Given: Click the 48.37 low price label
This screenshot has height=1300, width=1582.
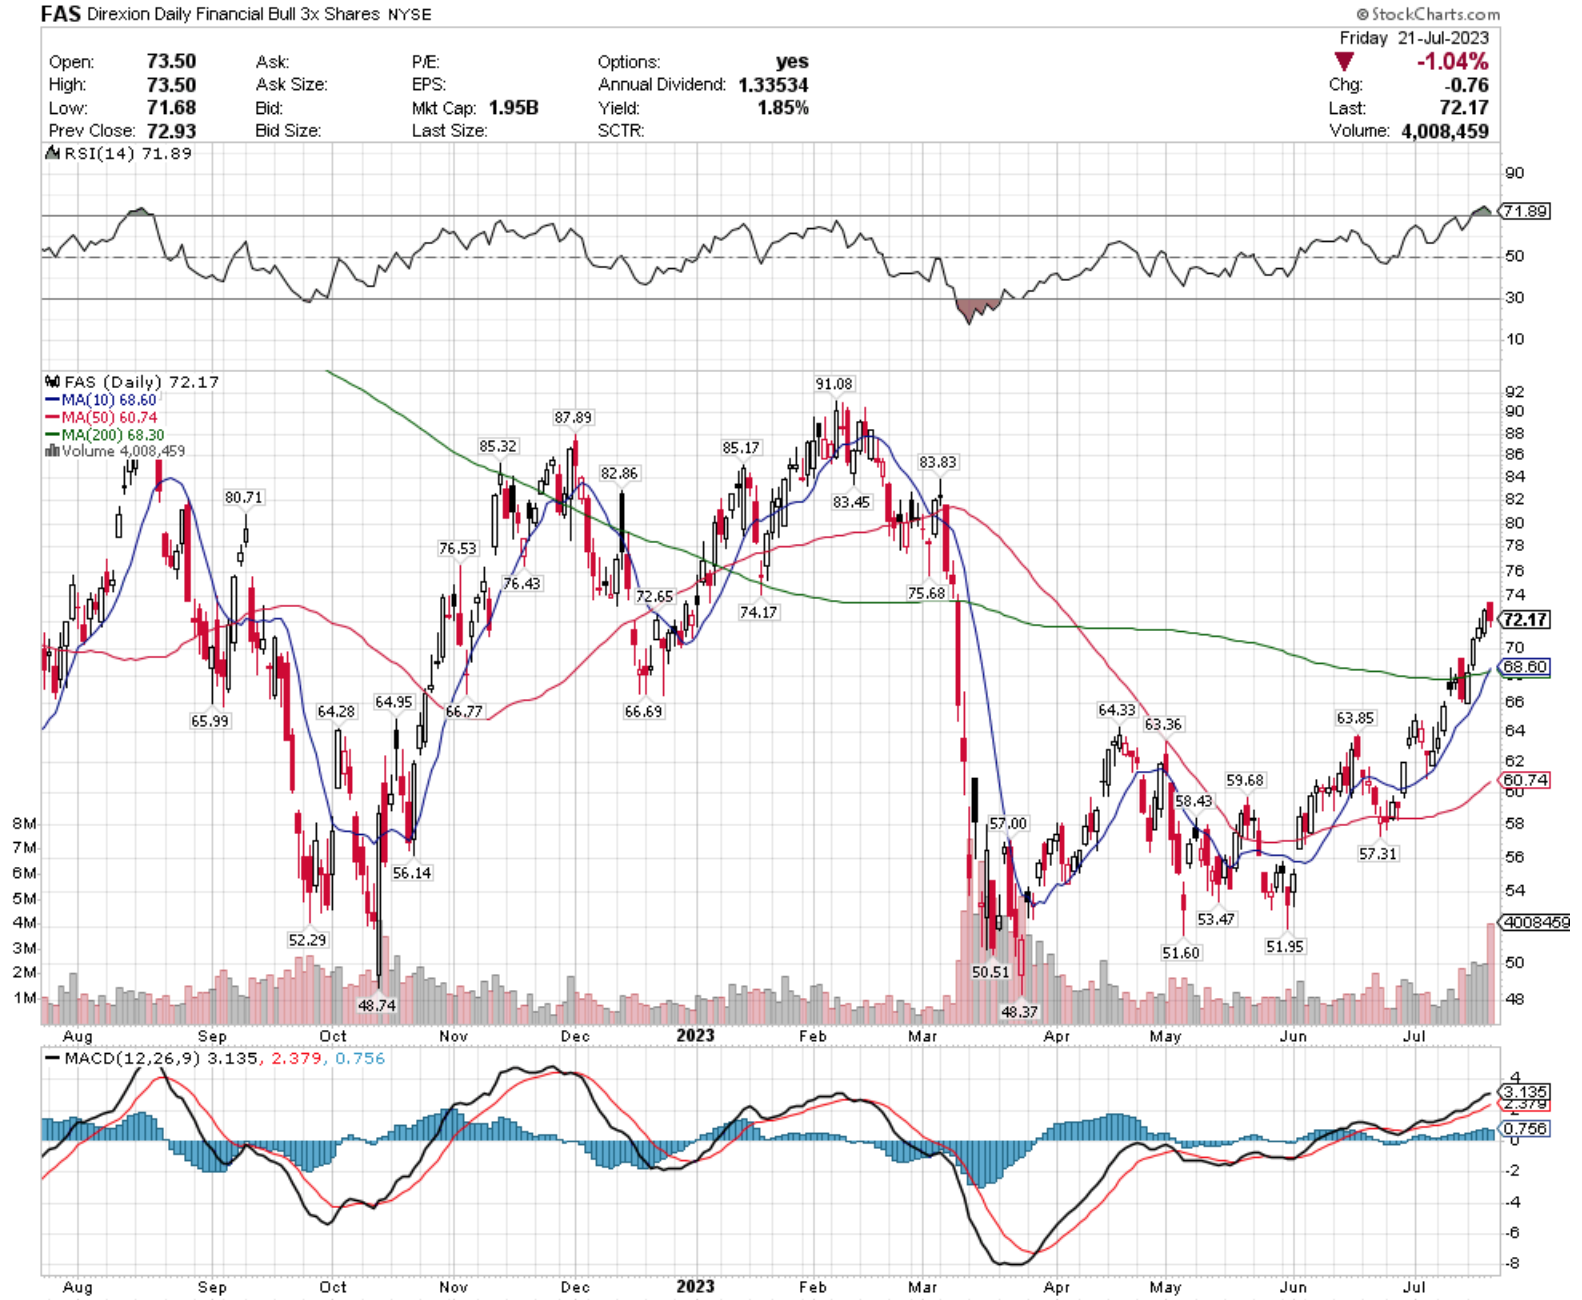Looking at the screenshot, I should click(x=1019, y=1012).
